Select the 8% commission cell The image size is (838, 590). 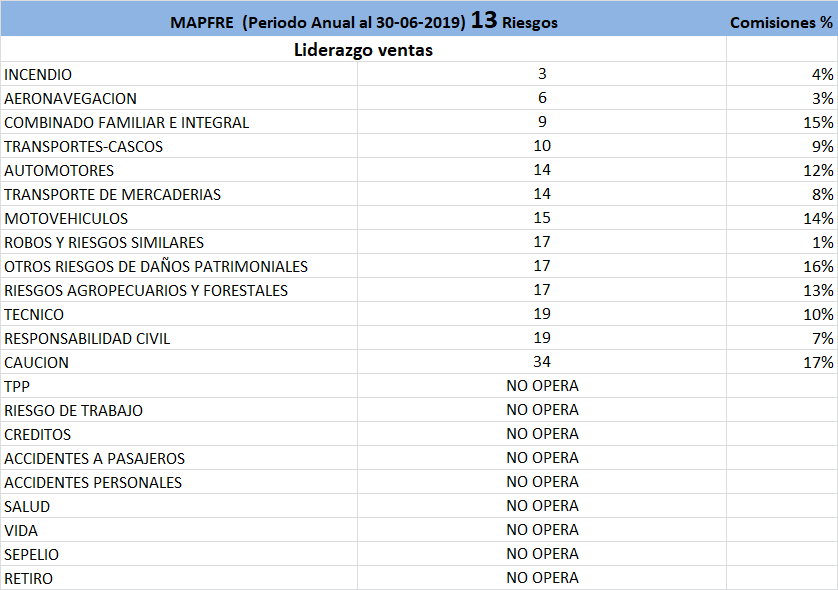(x=782, y=194)
